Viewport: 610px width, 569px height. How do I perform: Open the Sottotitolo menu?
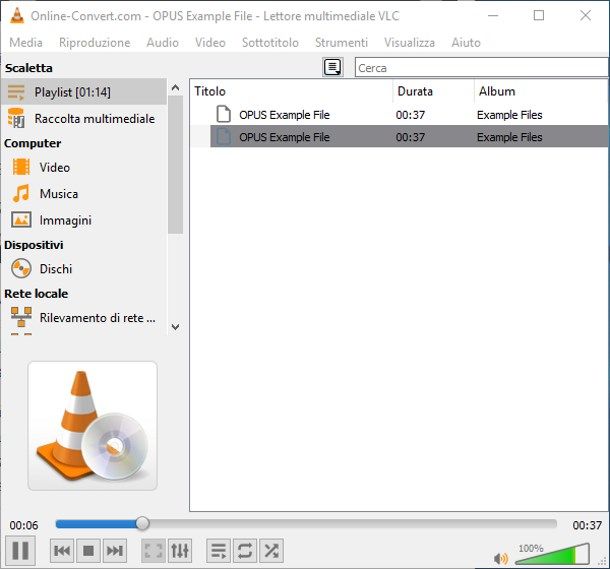click(270, 42)
